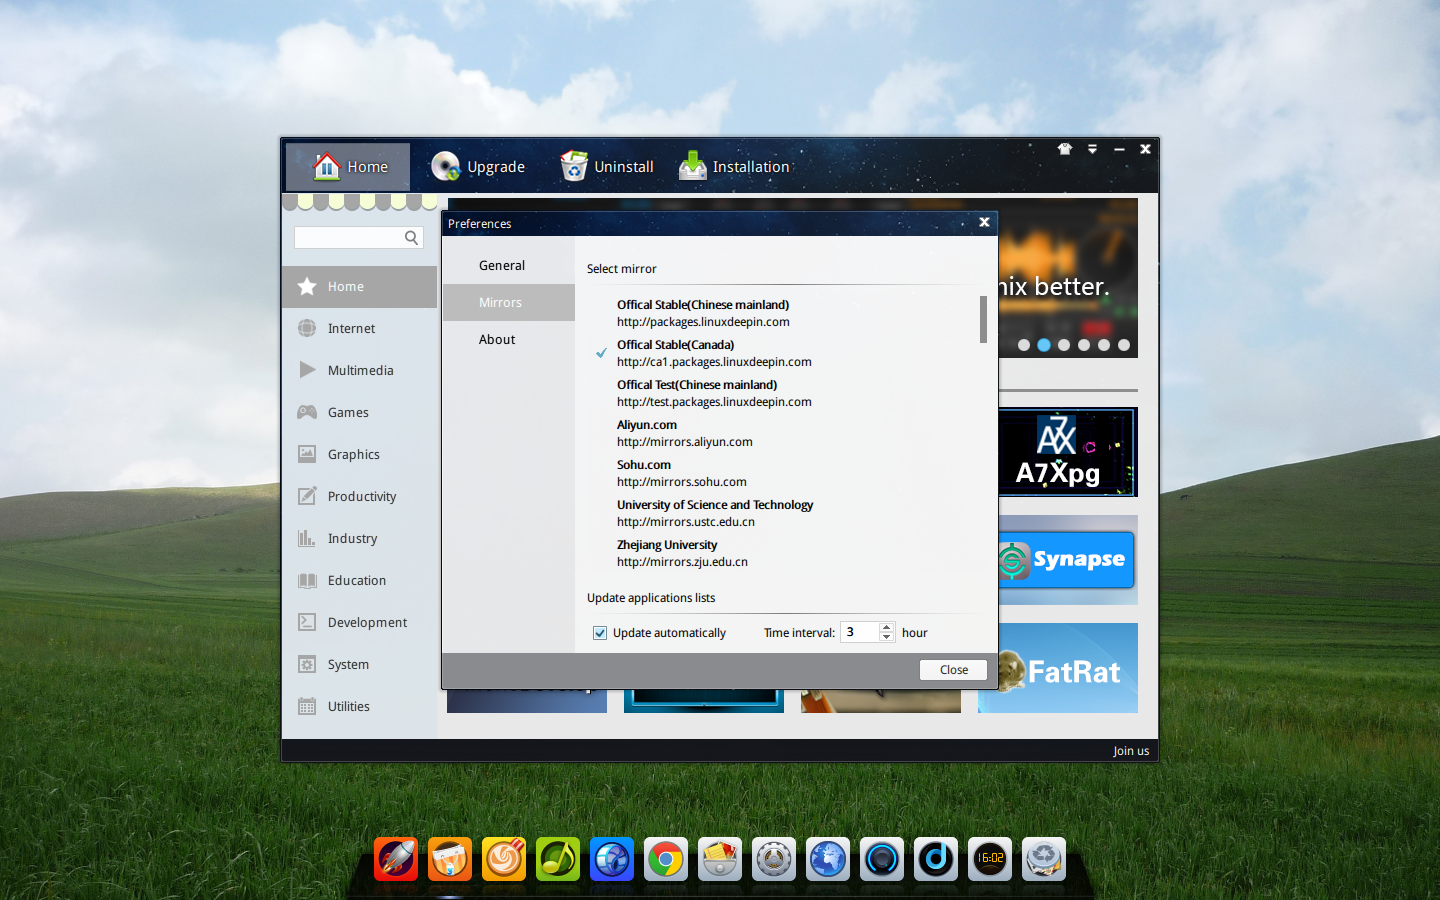Open the gear system settings dock icon

point(774,859)
